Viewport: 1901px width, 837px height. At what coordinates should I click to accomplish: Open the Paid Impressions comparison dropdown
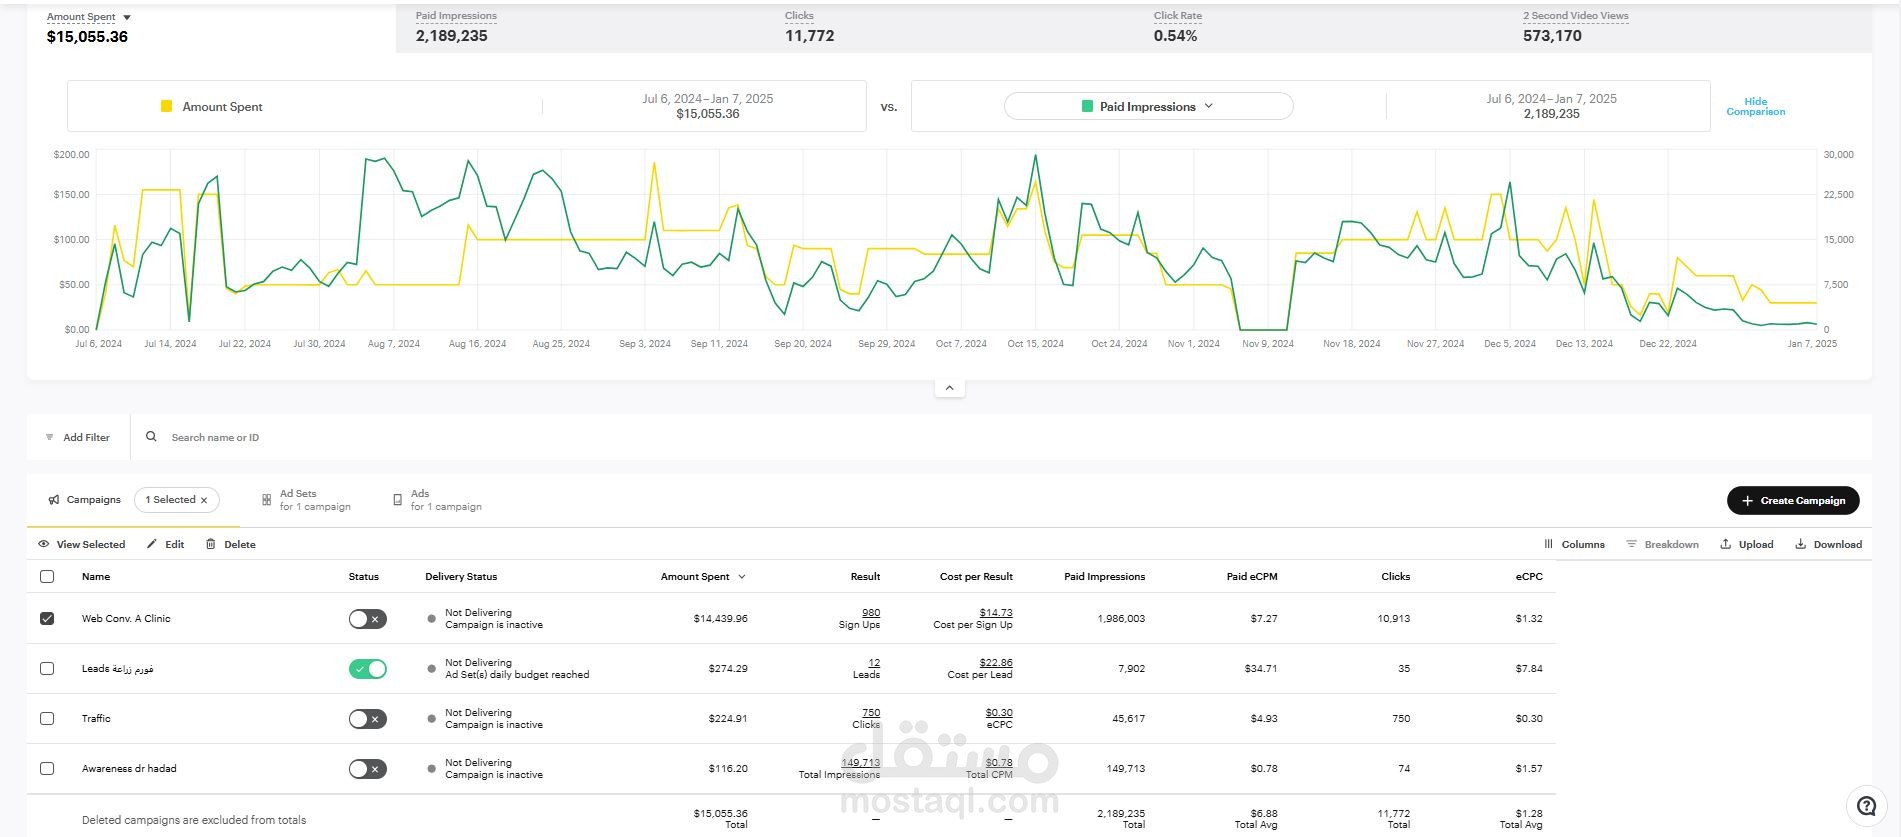pos(1148,106)
